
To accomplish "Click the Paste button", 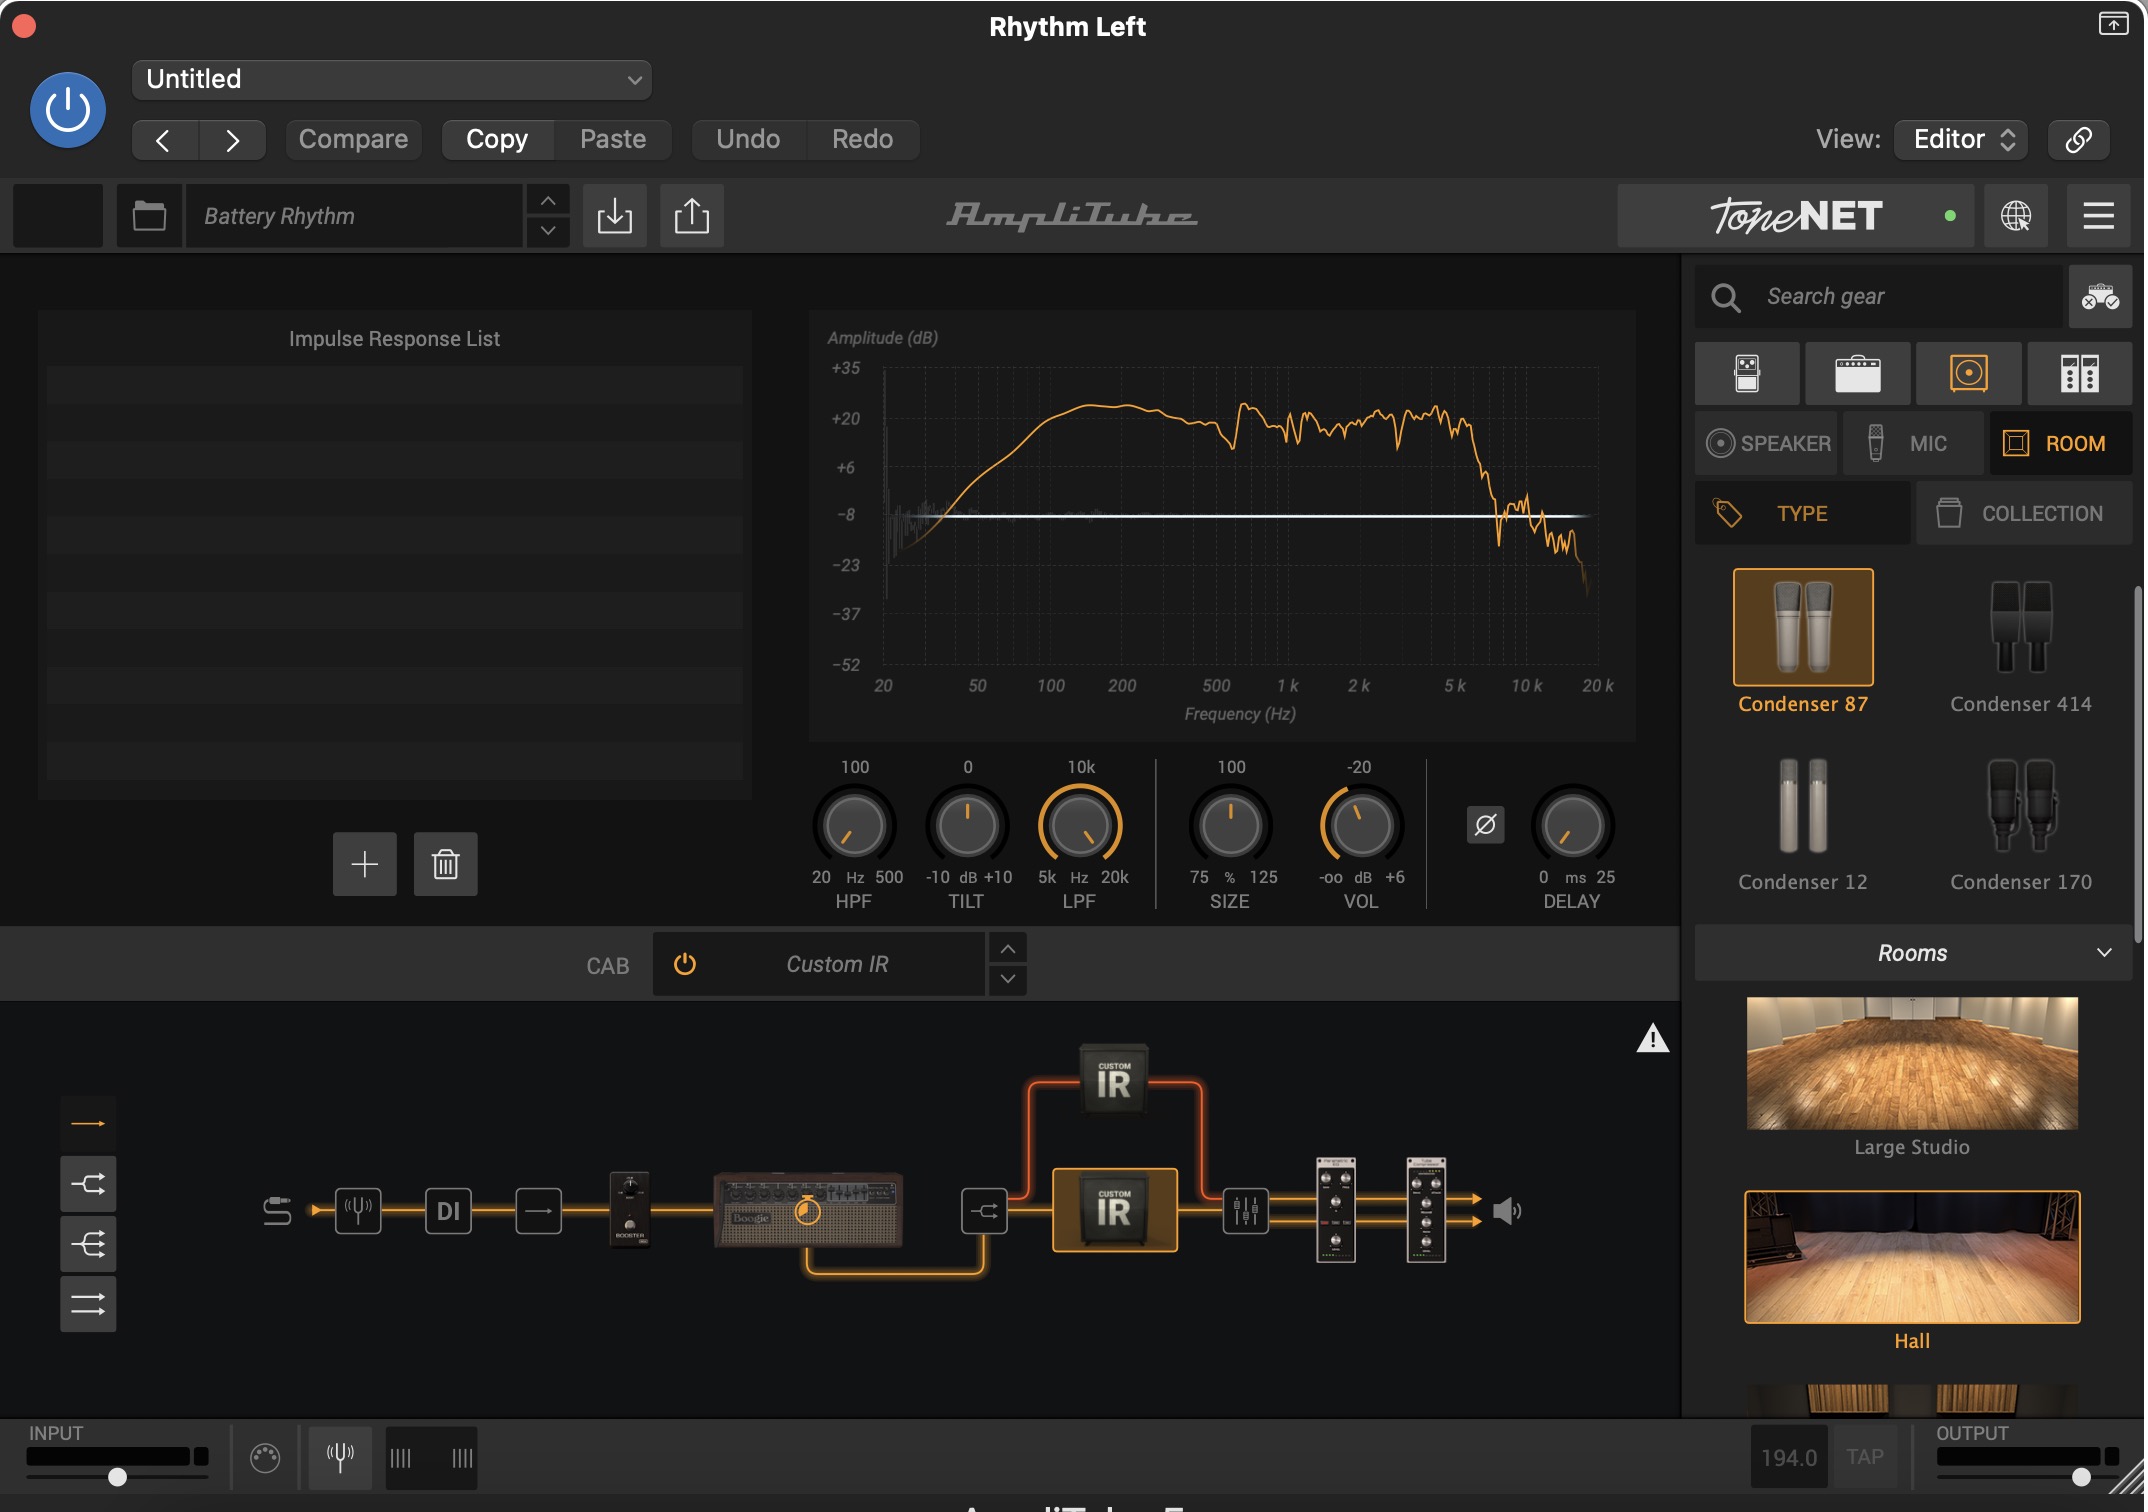I will point(613,140).
